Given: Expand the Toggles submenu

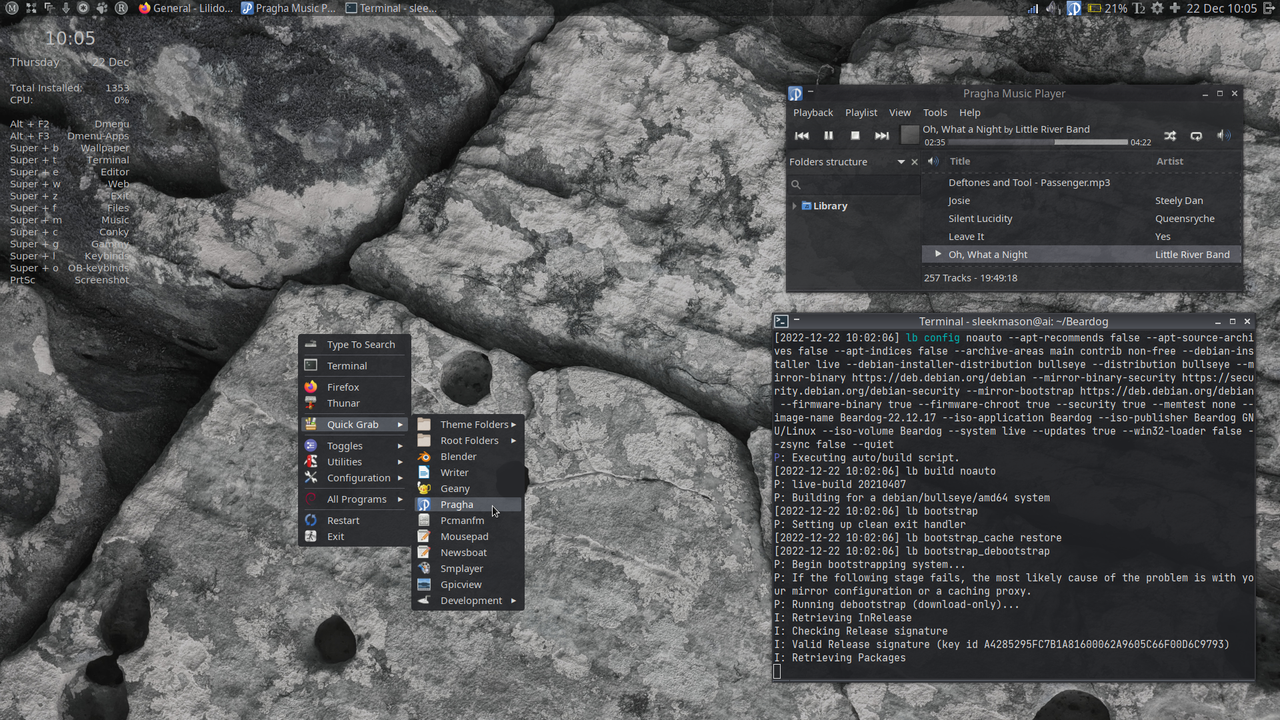Looking at the screenshot, I should coord(355,446).
